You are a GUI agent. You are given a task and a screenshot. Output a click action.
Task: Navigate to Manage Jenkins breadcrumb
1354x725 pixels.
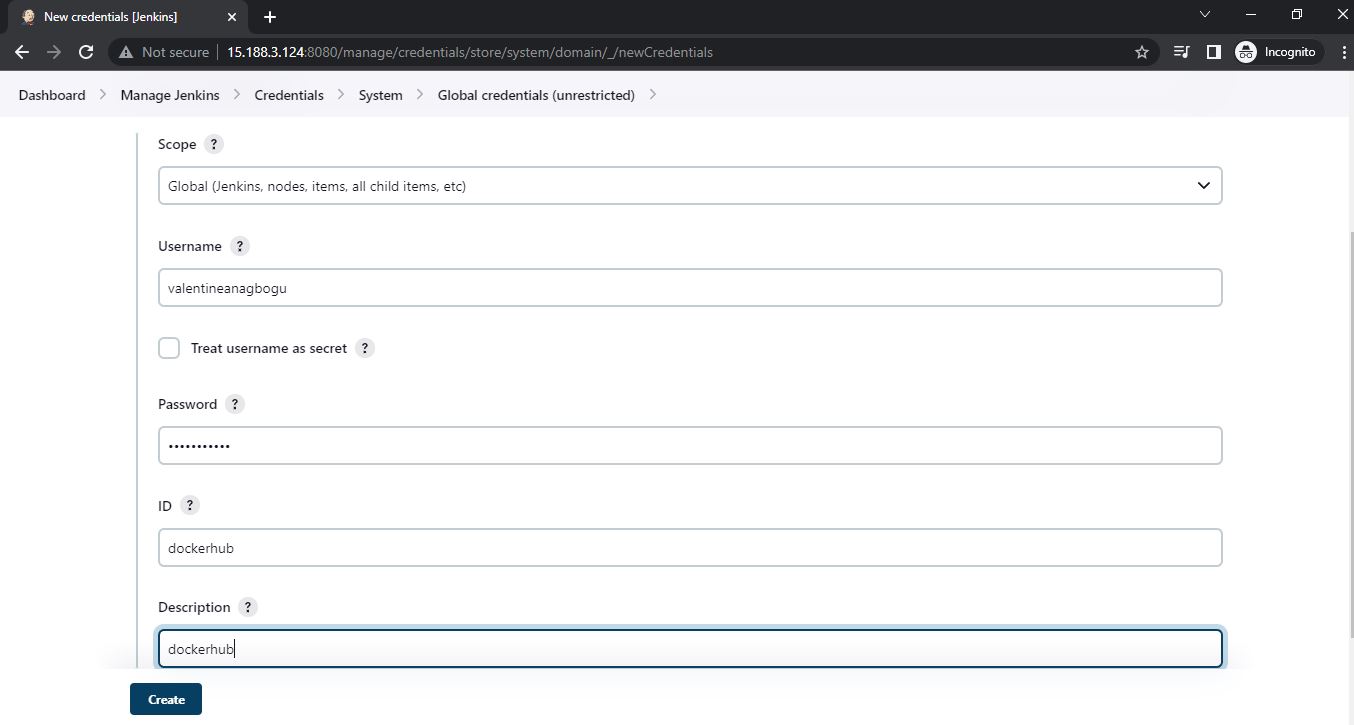tap(170, 95)
